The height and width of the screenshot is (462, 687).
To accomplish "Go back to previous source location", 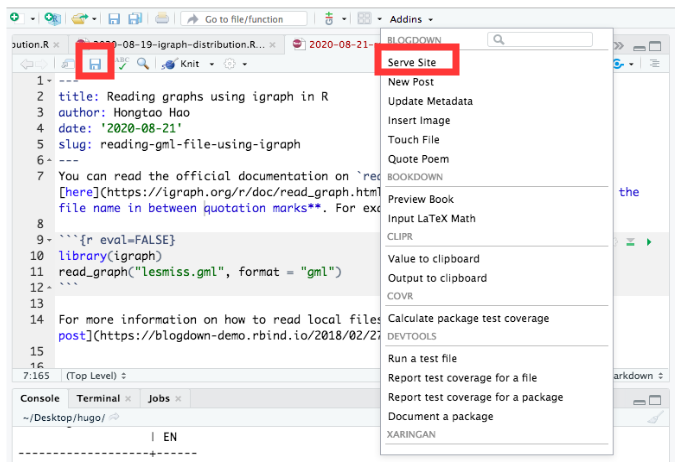I will 27,64.
